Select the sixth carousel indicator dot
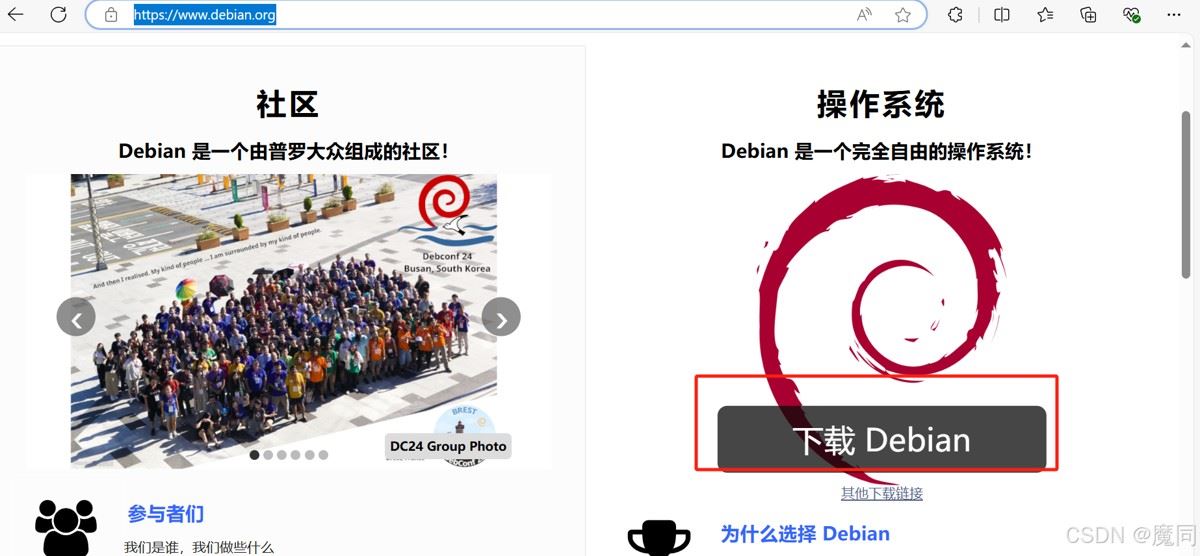Image resolution: width=1200 pixels, height=556 pixels. (x=323, y=455)
